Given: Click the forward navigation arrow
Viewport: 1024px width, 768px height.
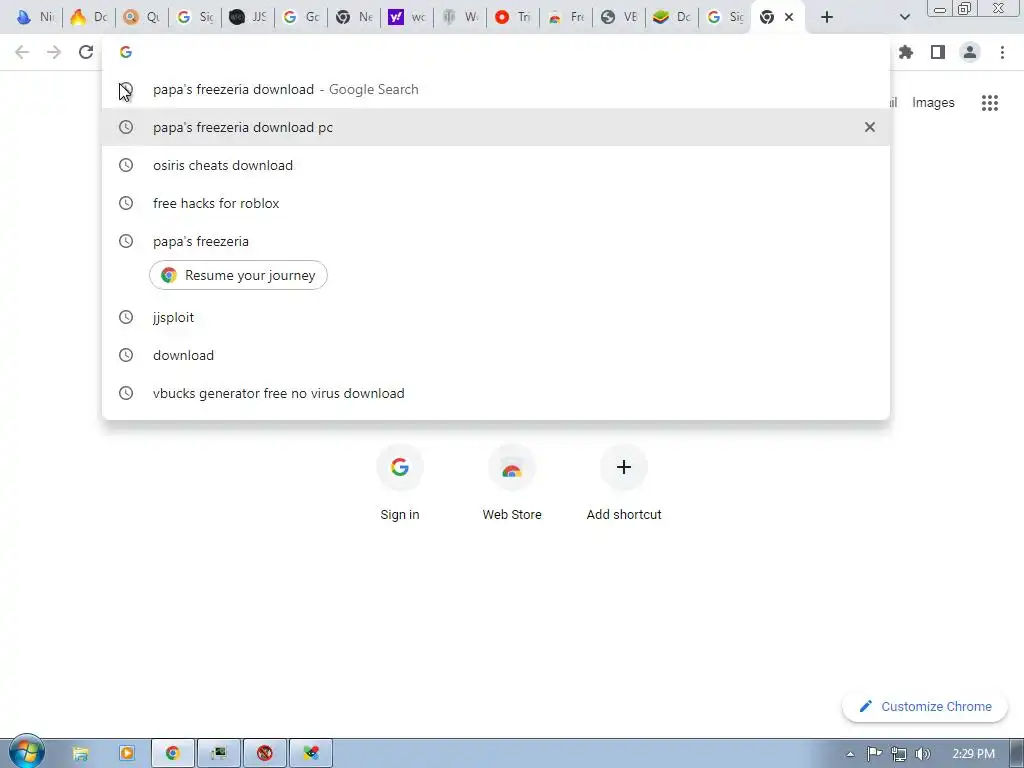Looking at the screenshot, I should coord(54,52).
